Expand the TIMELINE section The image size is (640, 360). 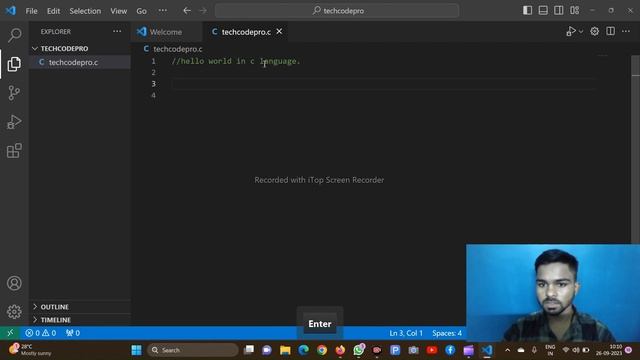[80, 320]
